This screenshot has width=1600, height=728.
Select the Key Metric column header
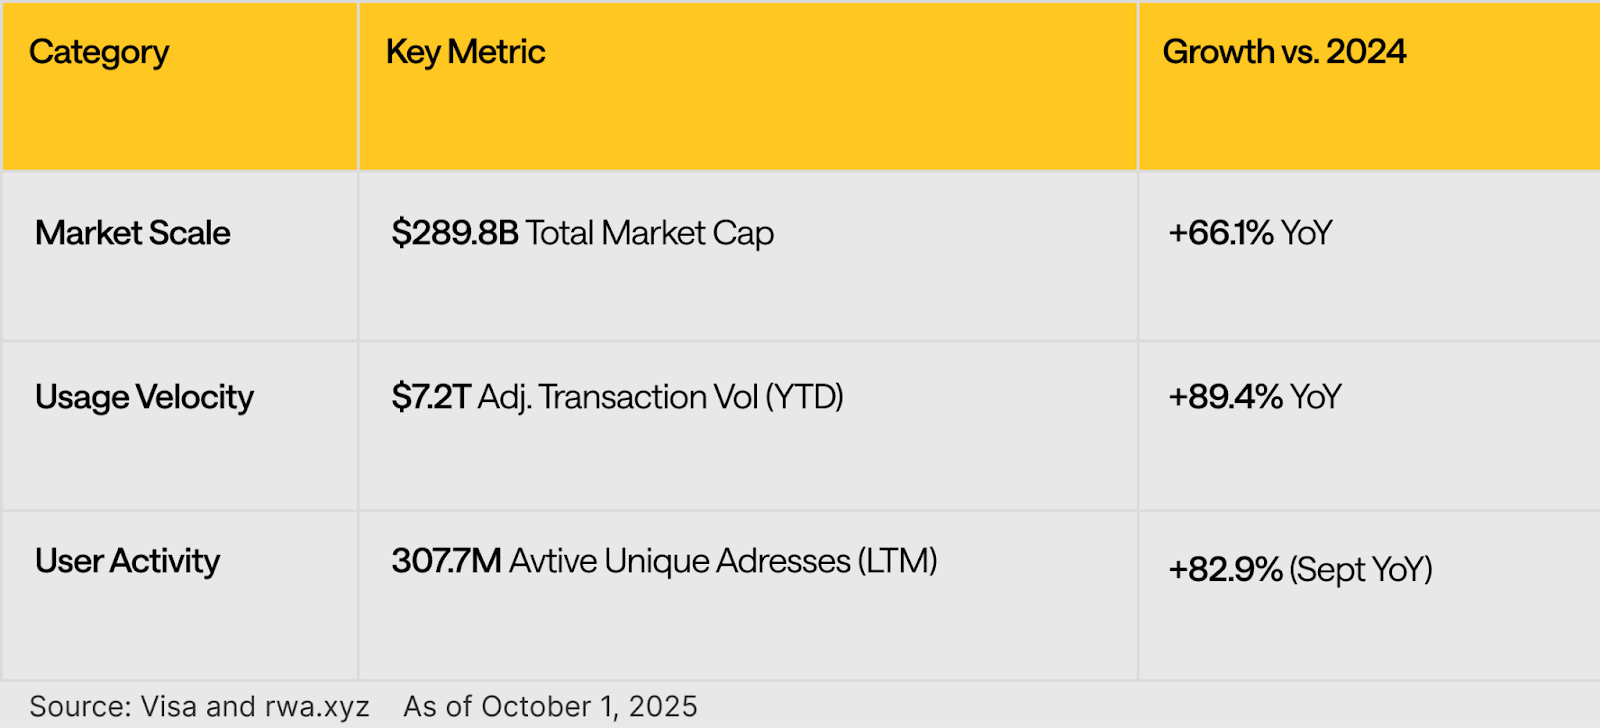465,52
